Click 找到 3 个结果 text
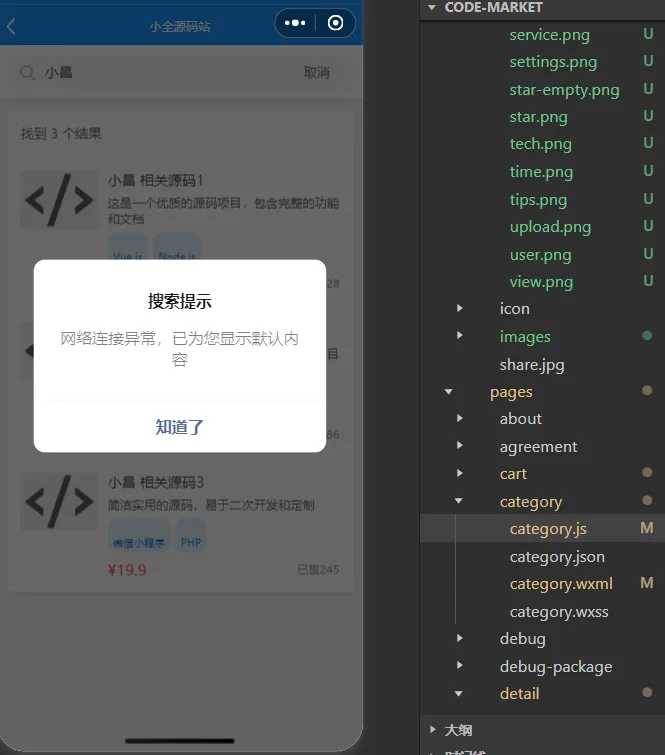665x755 pixels. [61, 133]
